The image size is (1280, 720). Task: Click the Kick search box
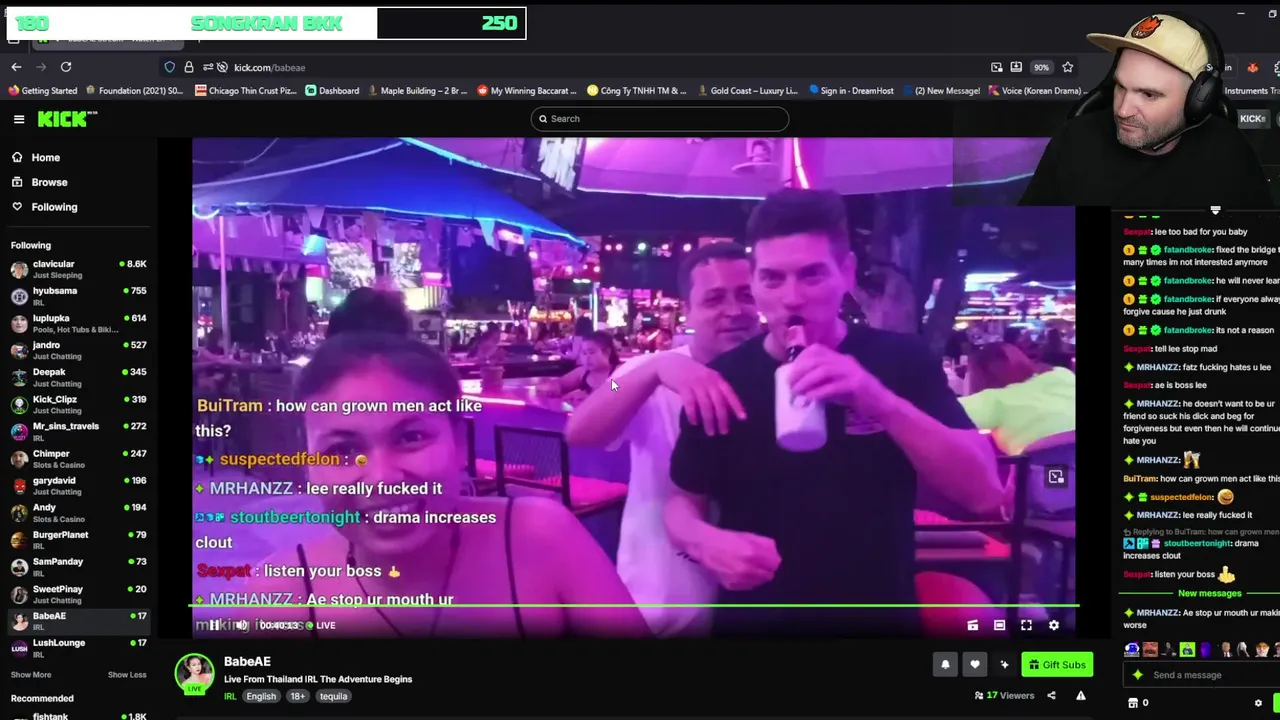[x=660, y=119]
